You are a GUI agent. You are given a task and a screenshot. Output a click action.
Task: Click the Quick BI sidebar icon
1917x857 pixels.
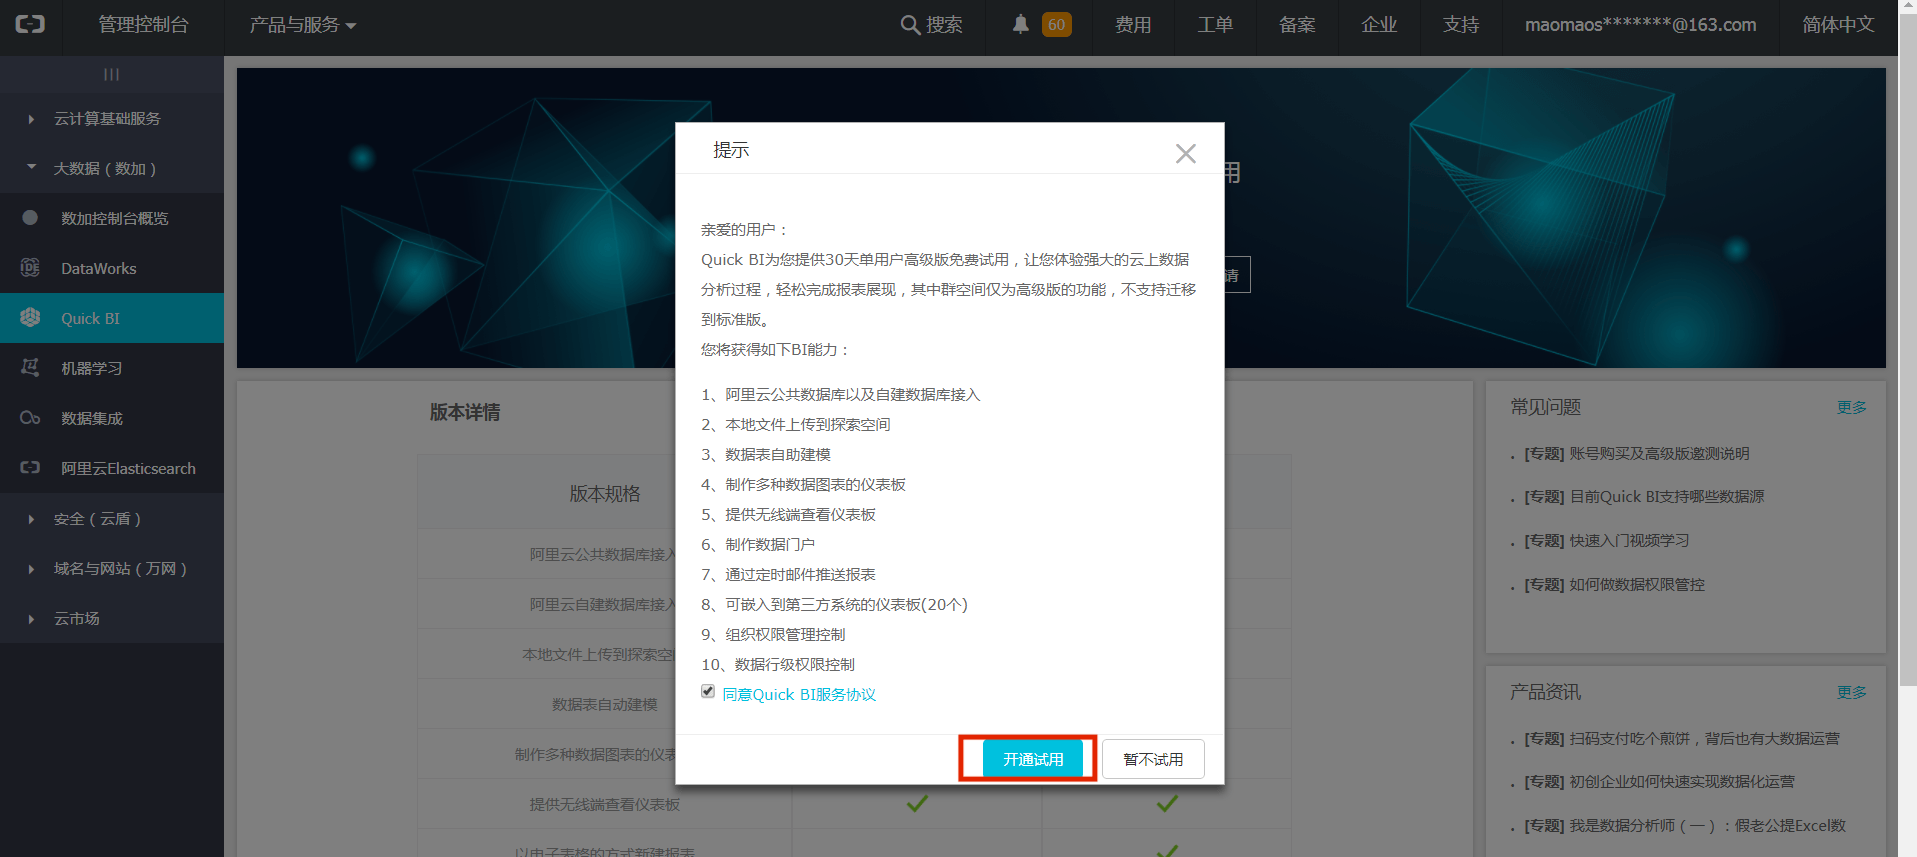[x=30, y=318]
